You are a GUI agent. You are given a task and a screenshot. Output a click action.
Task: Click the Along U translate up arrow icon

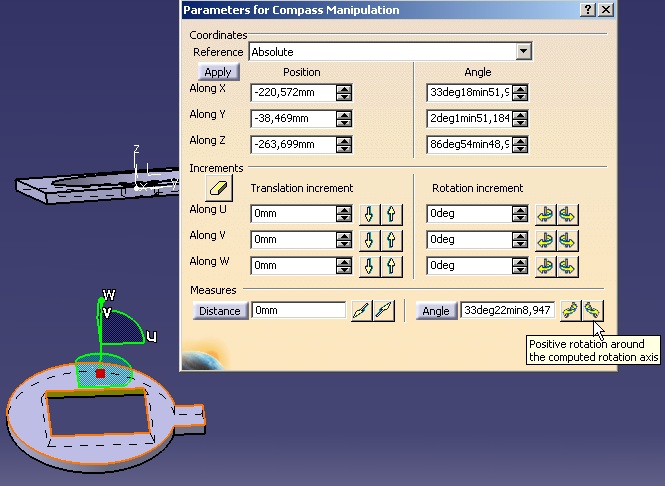(x=390, y=214)
